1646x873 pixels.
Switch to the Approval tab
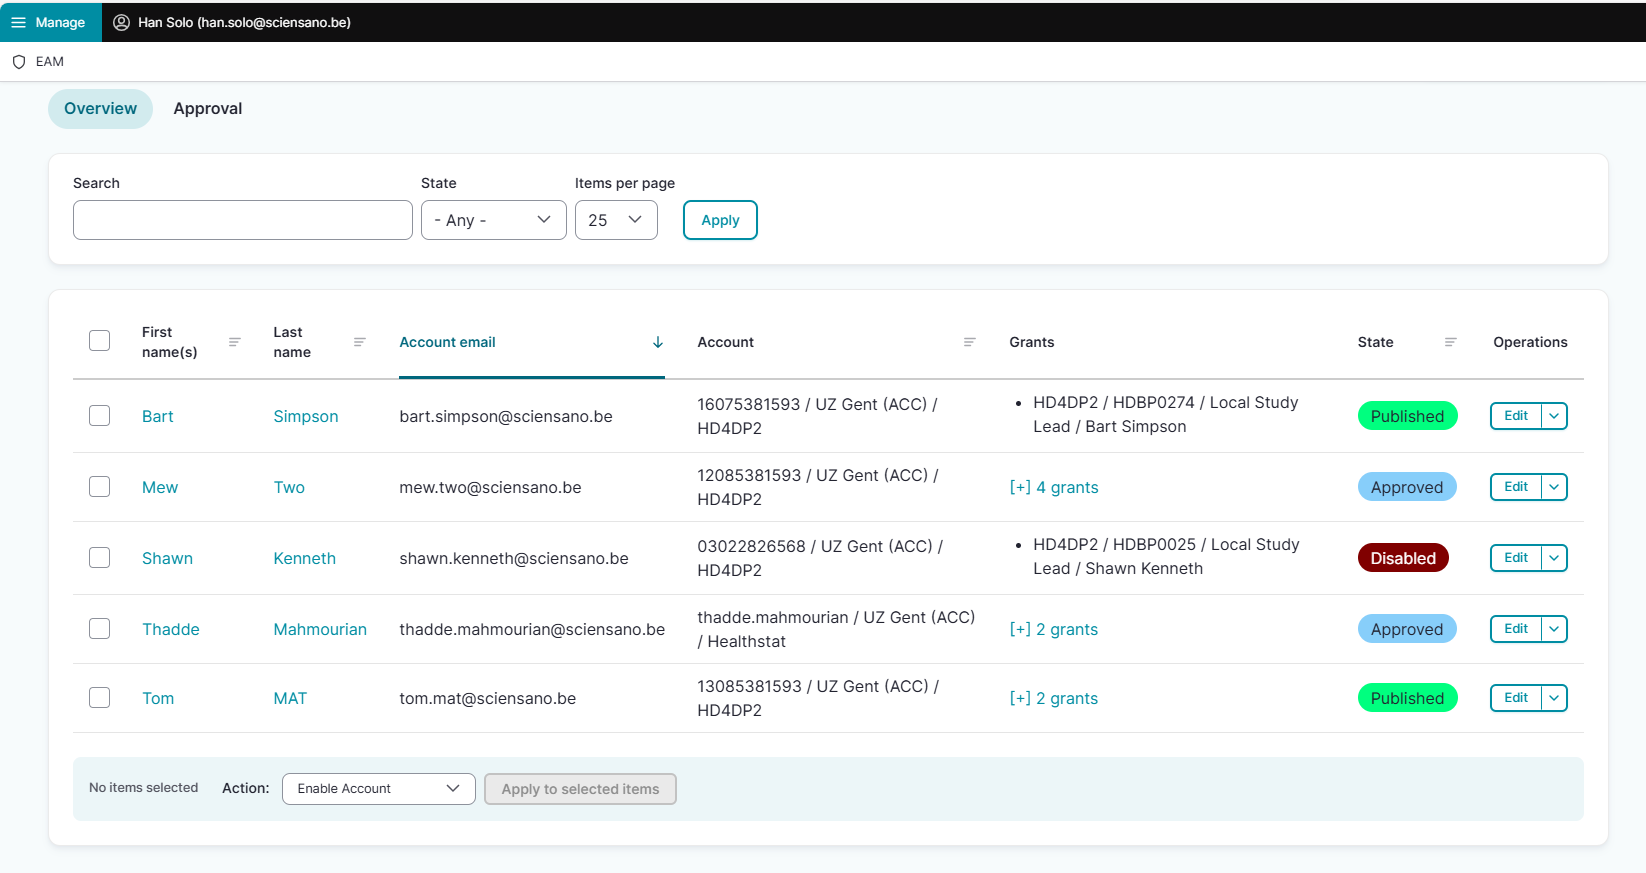point(208,109)
